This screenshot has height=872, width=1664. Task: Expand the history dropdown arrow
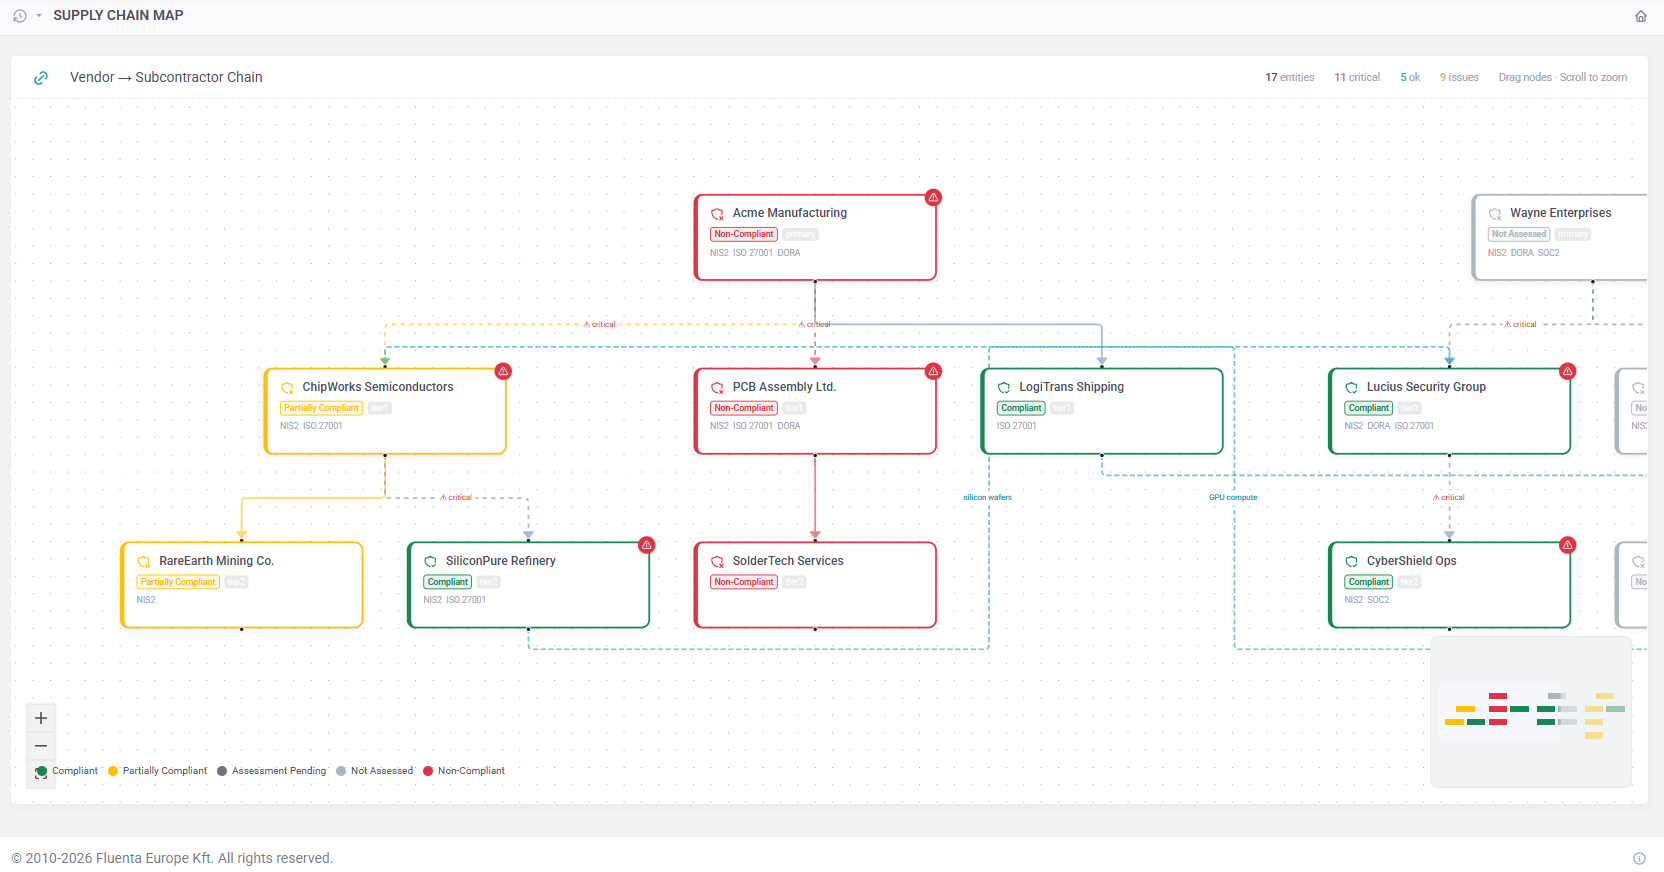click(39, 16)
